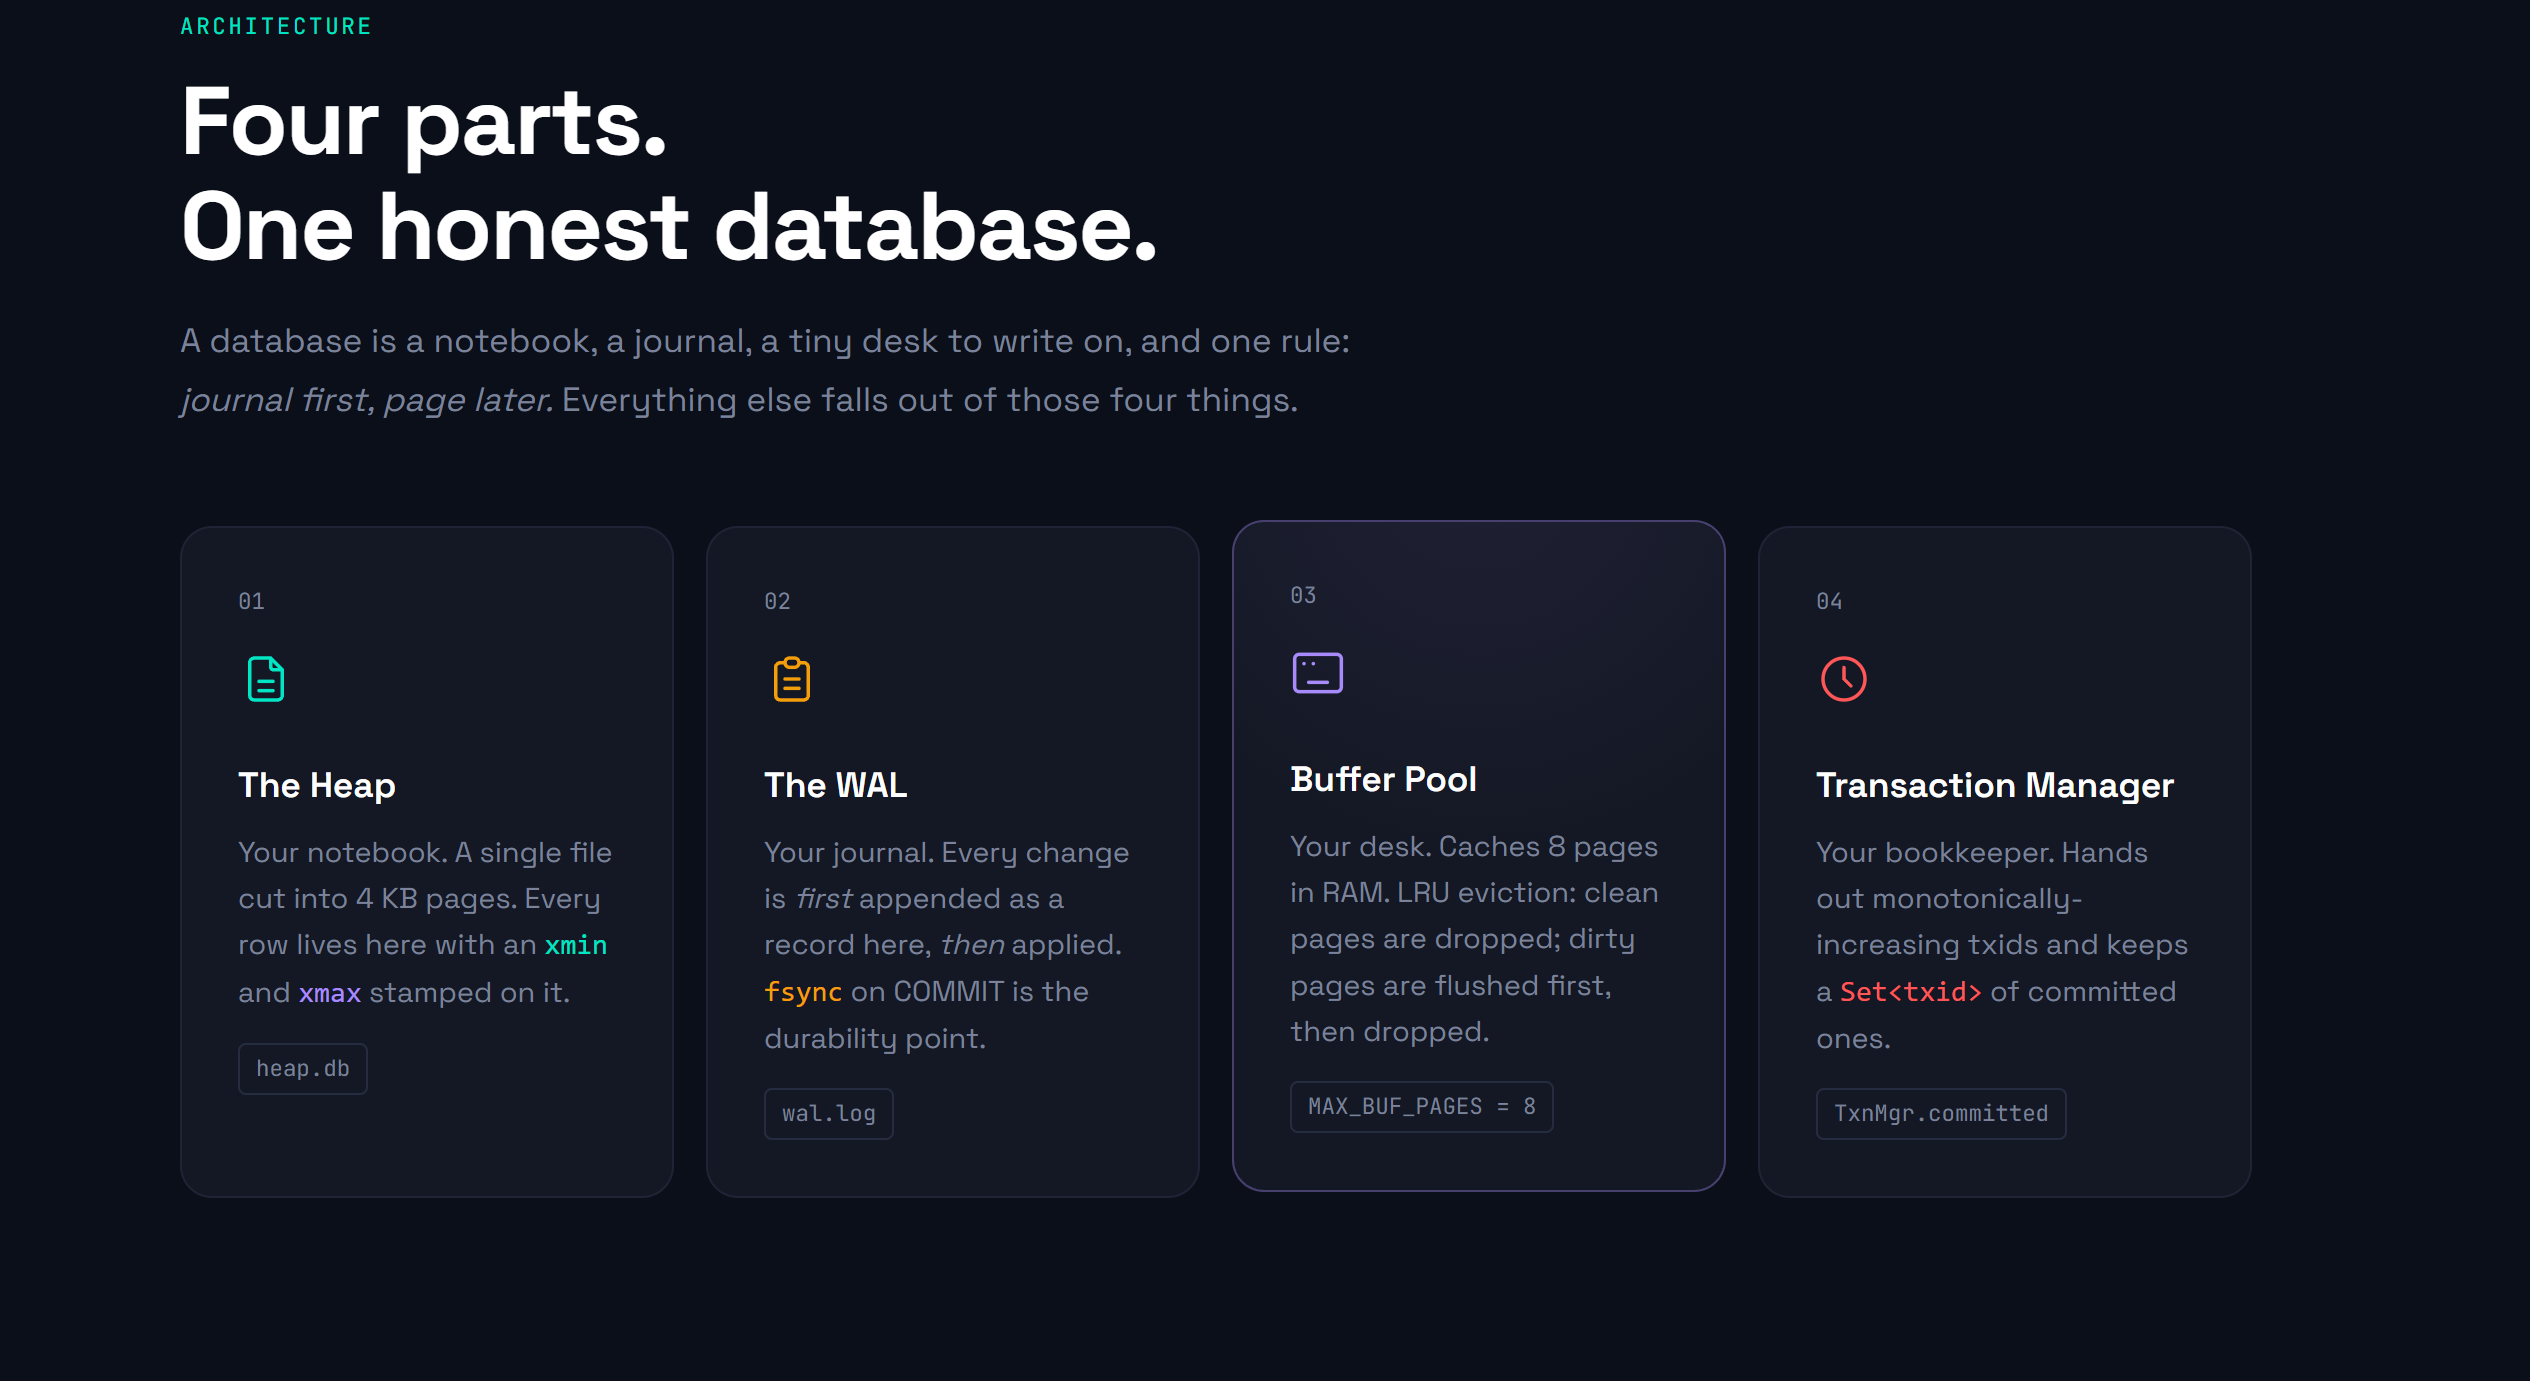The width and height of the screenshot is (2530, 1381).
Task: Open the Transaction Manager card title
Action: pos(1995,786)
